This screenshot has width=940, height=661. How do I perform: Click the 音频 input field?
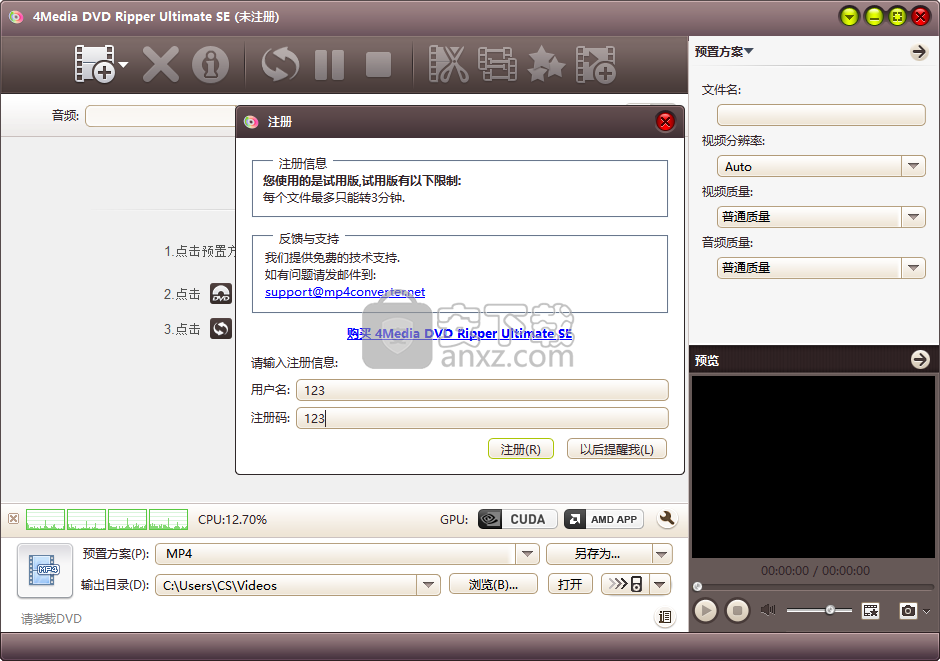pyautogui.click(x=161, y=116)
